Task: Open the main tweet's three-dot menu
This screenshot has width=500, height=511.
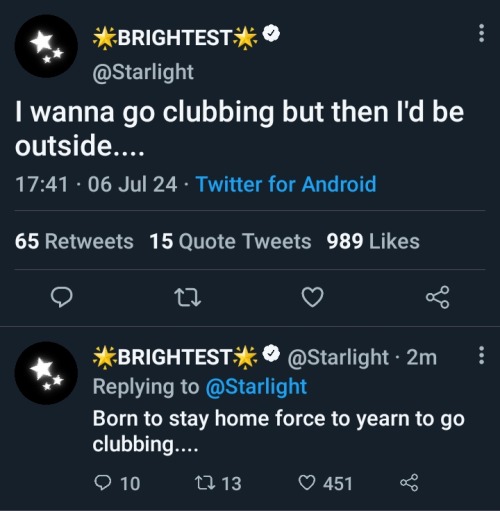Action: (x=481, y=33)
